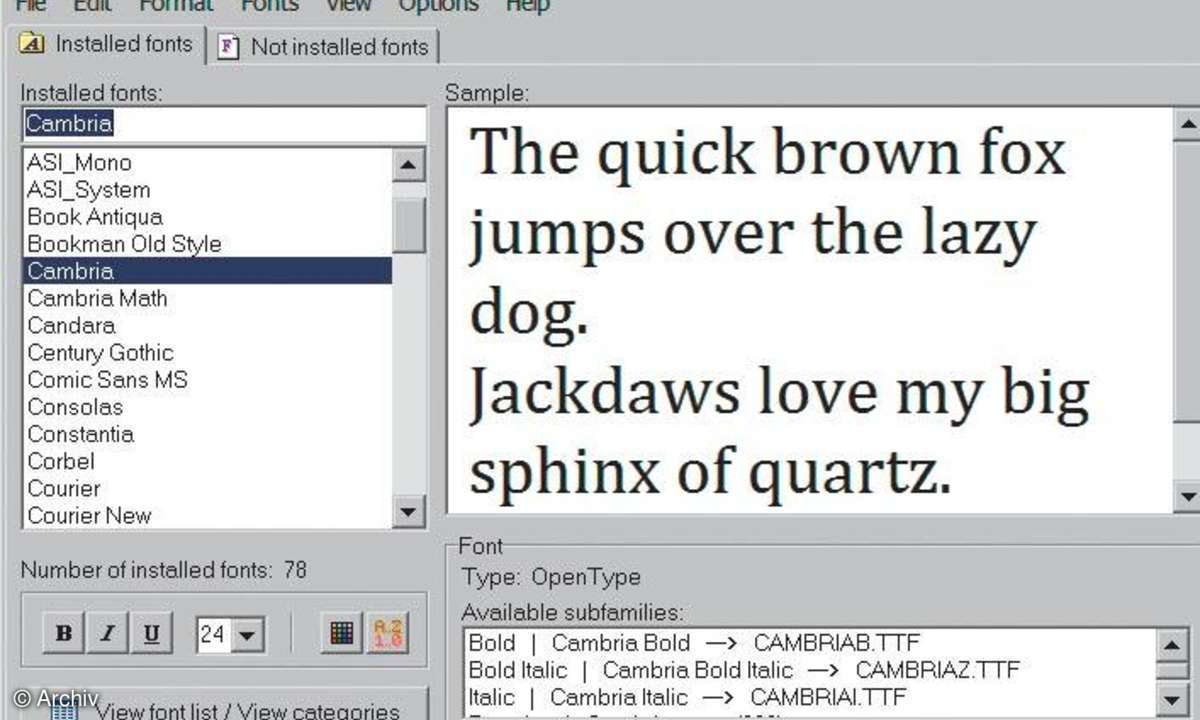Open the Fonts menu

pos(270,5)
